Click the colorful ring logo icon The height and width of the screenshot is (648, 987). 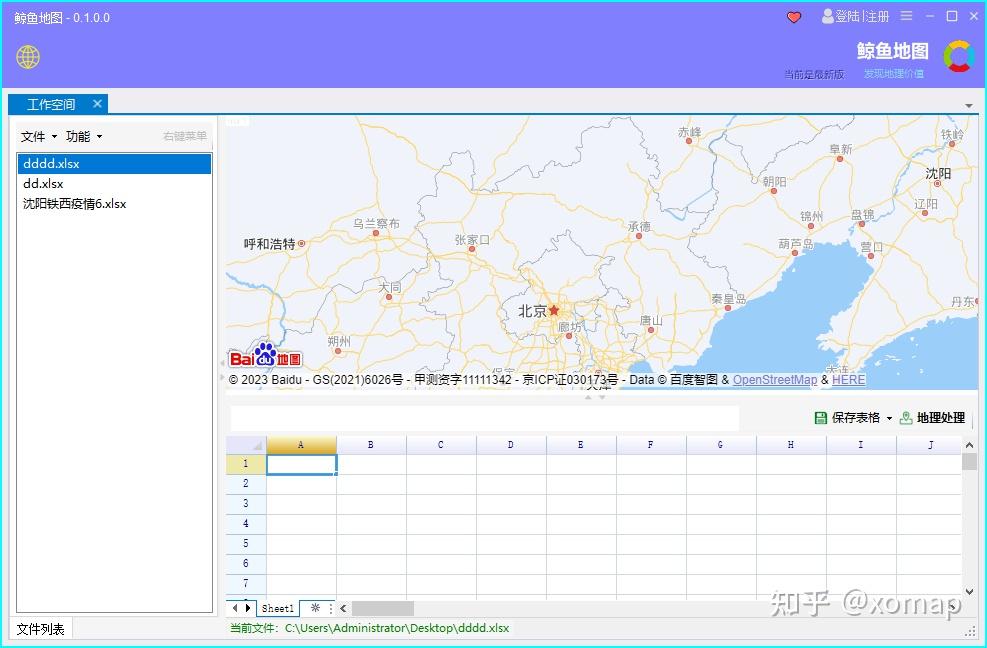coord(958,56)
